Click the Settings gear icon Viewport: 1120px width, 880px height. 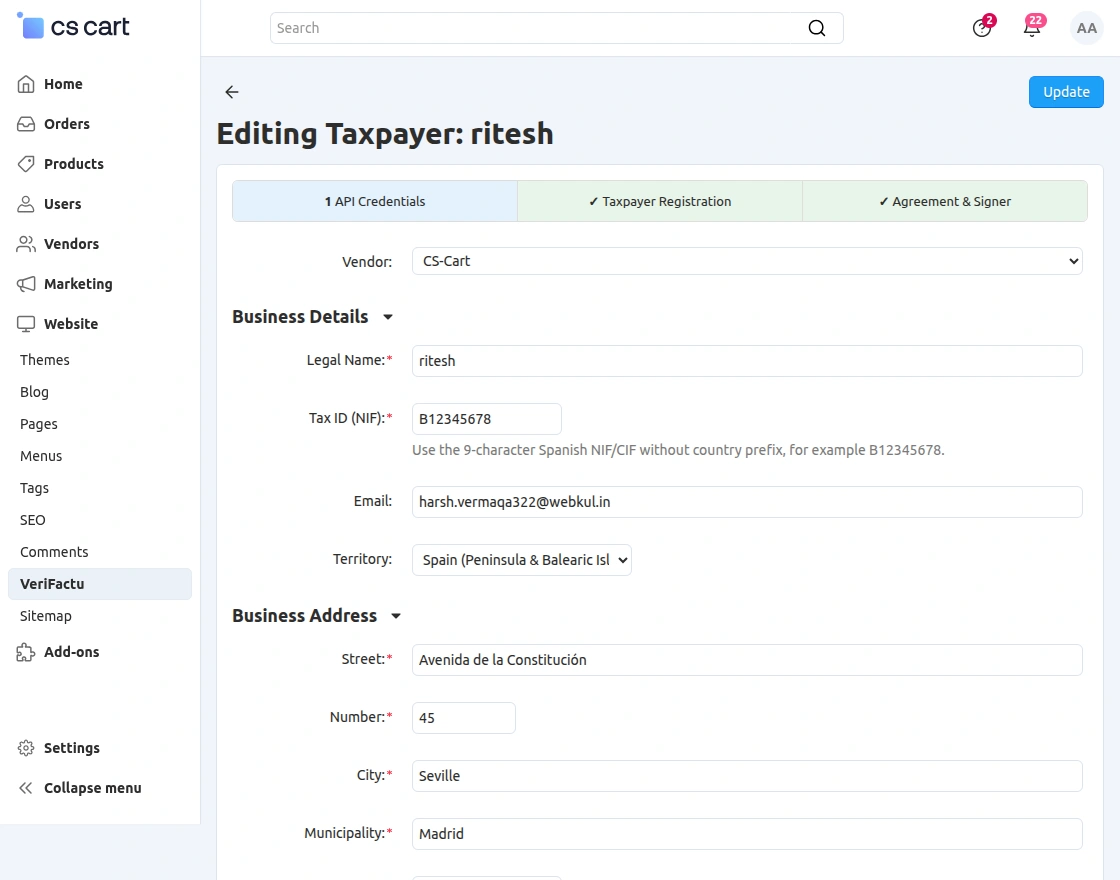(x=26, y=748)
